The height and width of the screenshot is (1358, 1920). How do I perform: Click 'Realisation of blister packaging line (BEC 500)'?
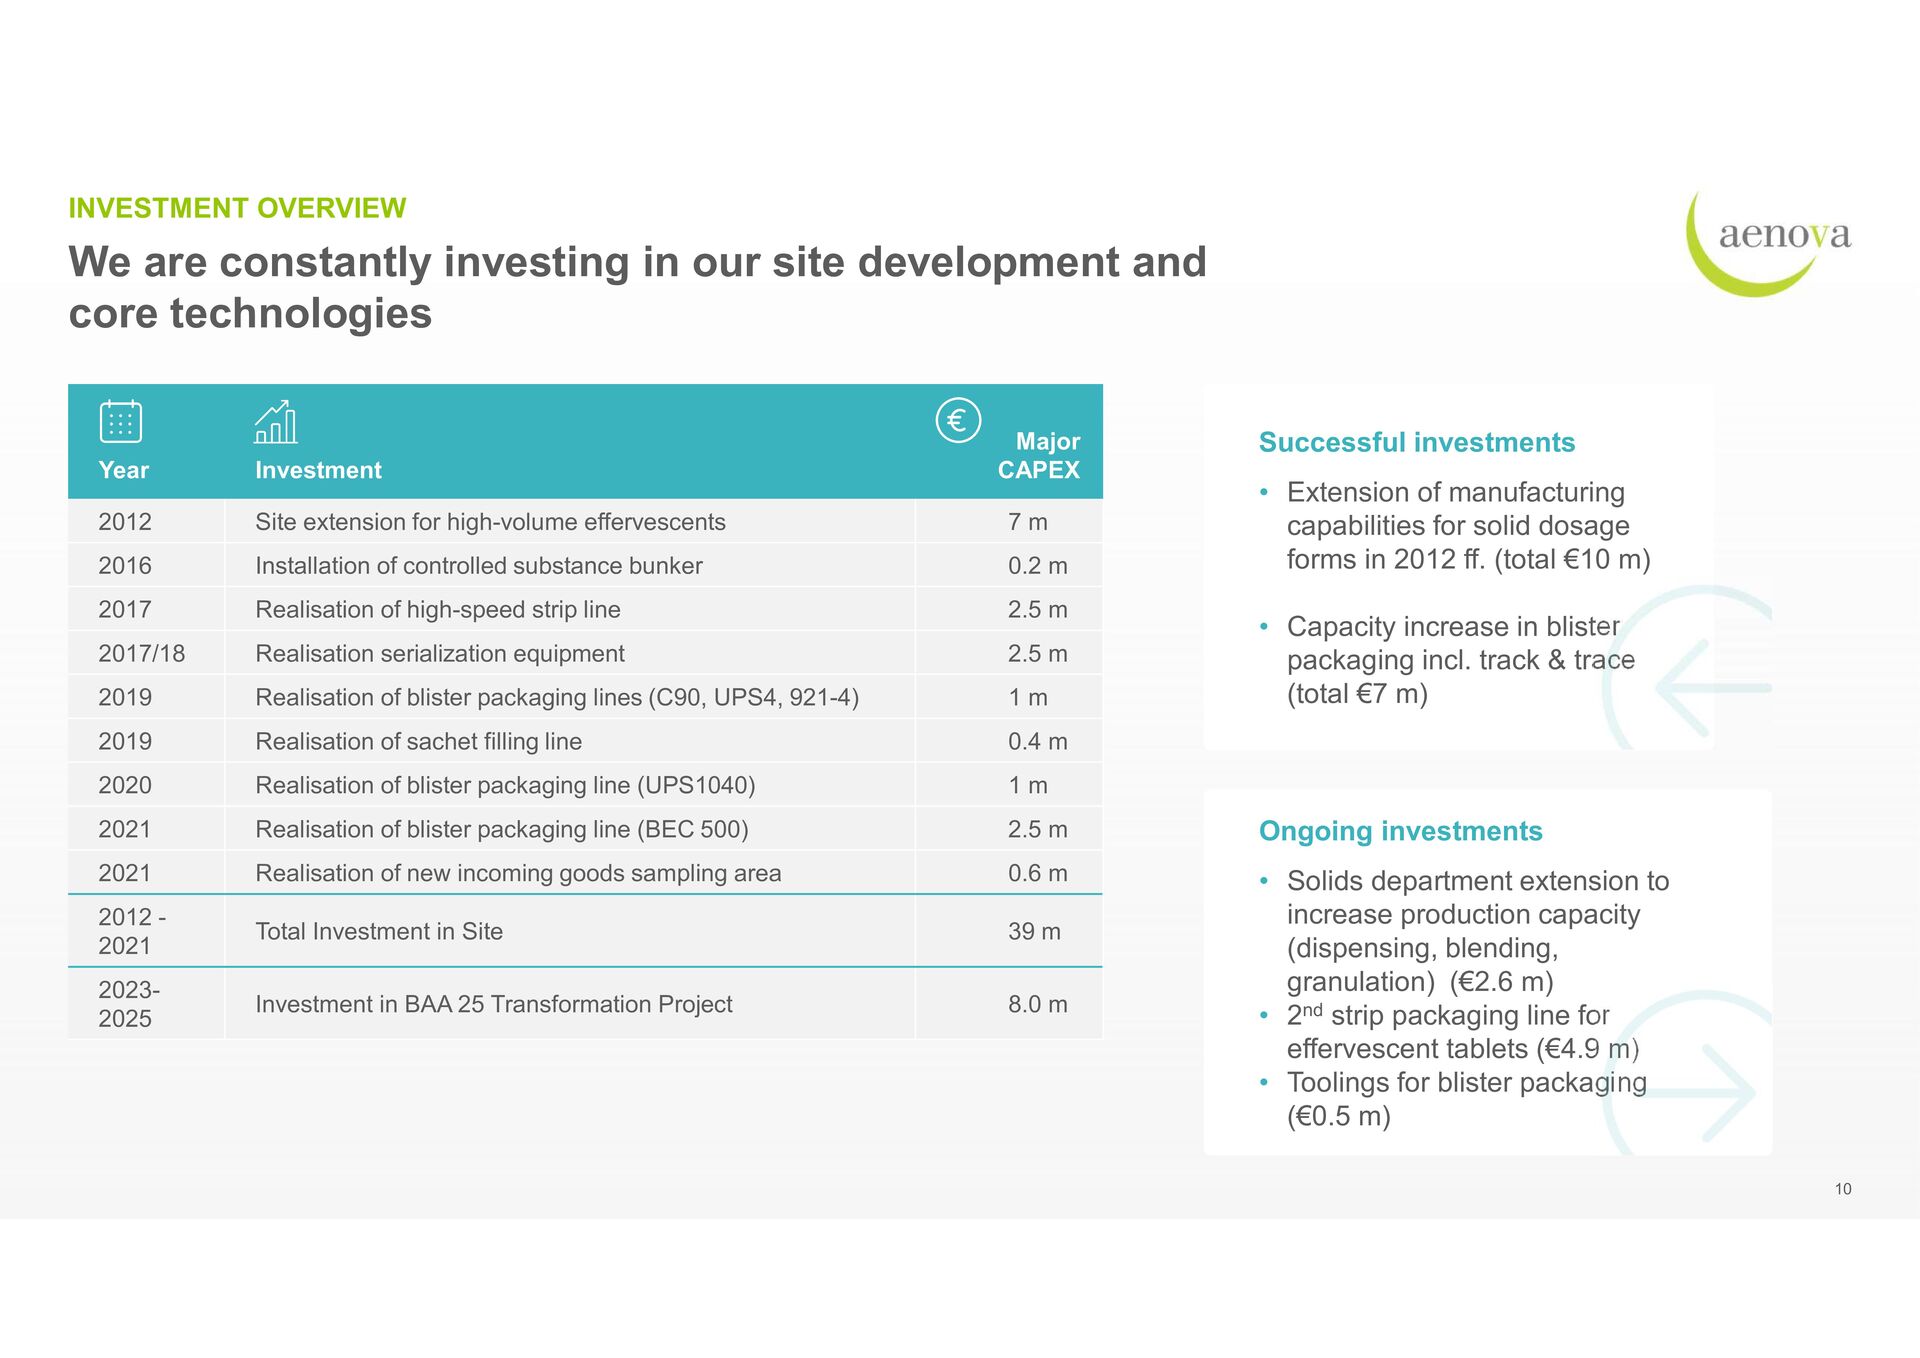(x=502, y=830)
